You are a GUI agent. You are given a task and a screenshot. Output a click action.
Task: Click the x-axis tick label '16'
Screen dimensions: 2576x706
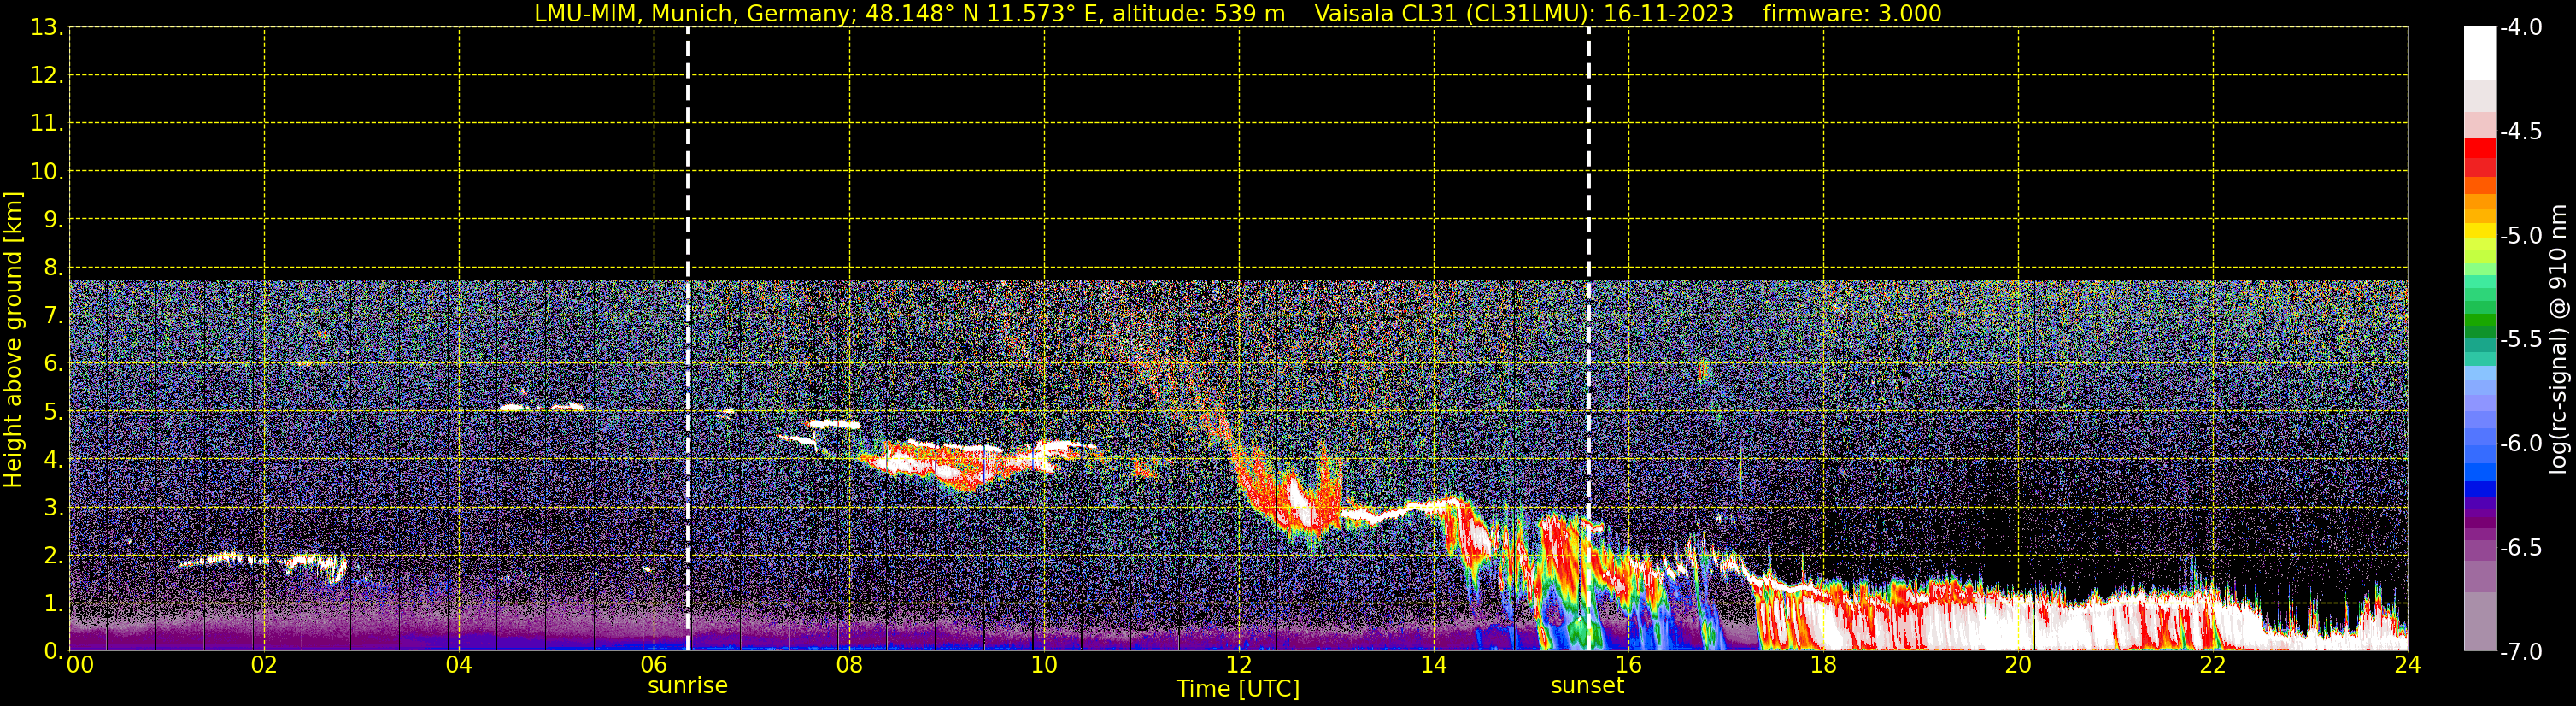pos(1628,665)
